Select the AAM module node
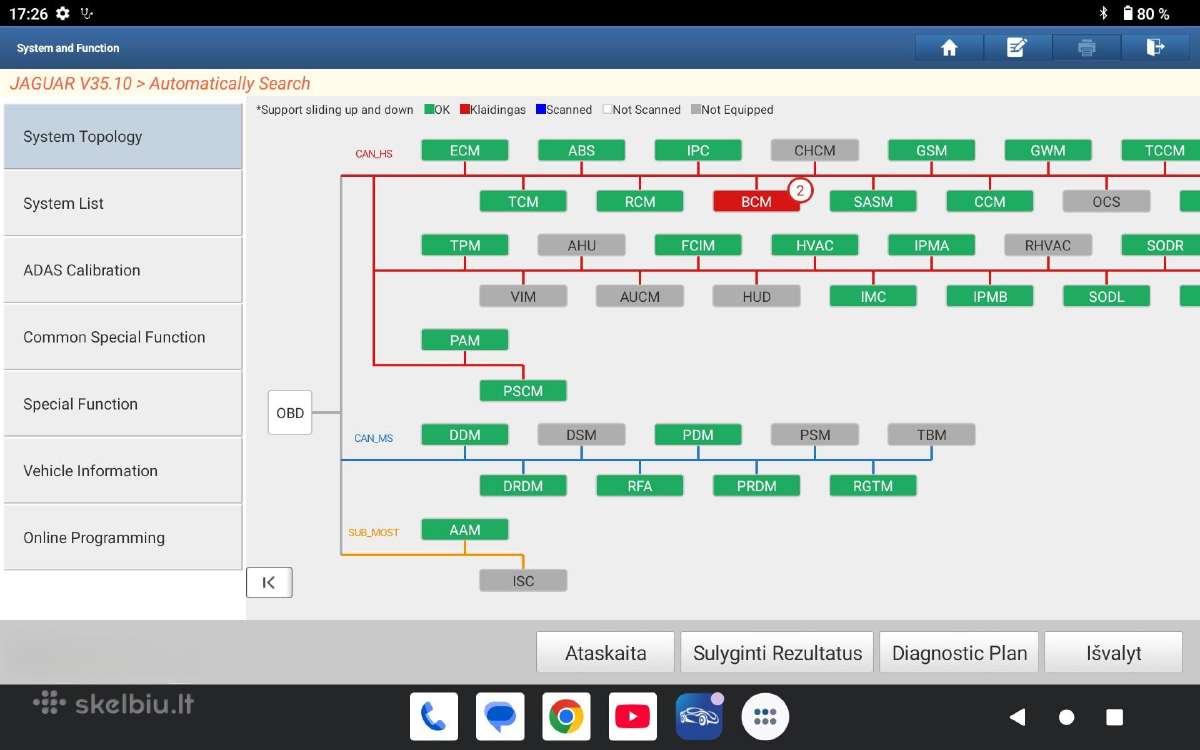1200x750 pixels. pyautogui.click(x=465, y=530)
